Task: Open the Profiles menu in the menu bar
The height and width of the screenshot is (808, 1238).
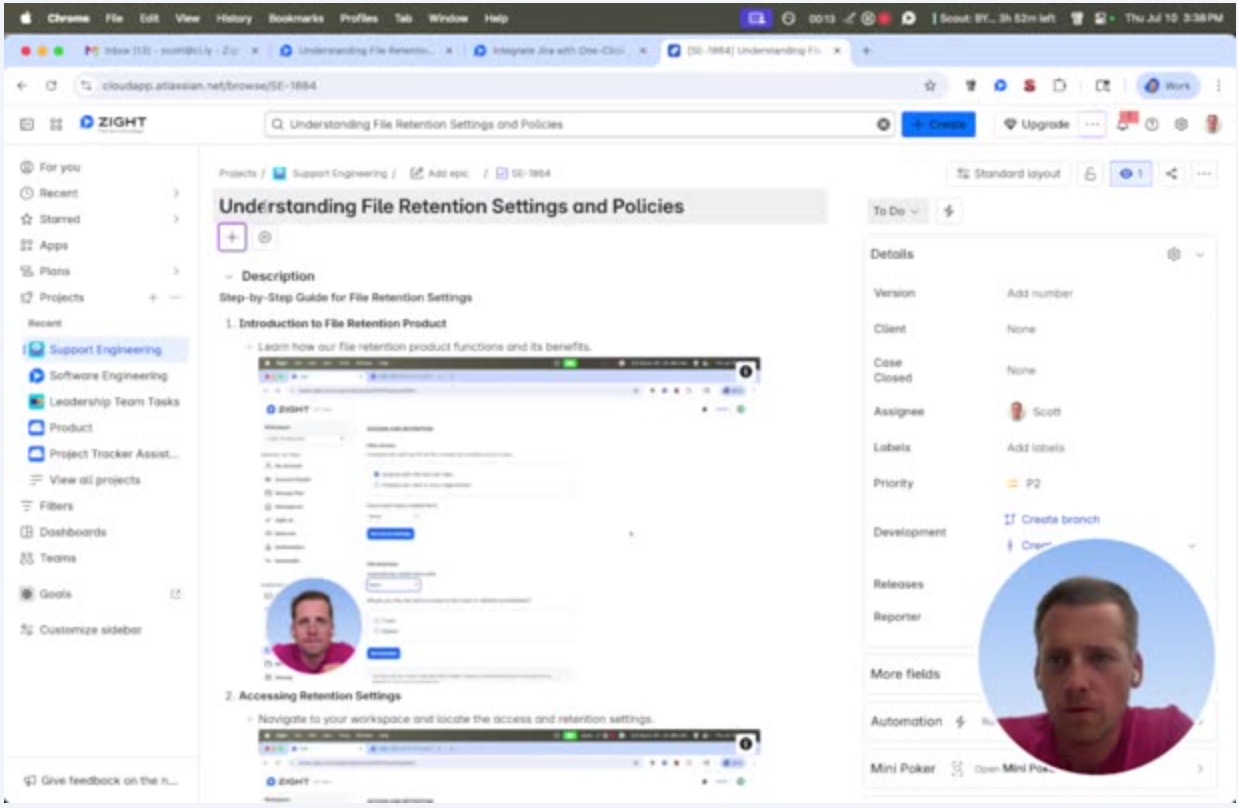Action: tap(359, 18)
